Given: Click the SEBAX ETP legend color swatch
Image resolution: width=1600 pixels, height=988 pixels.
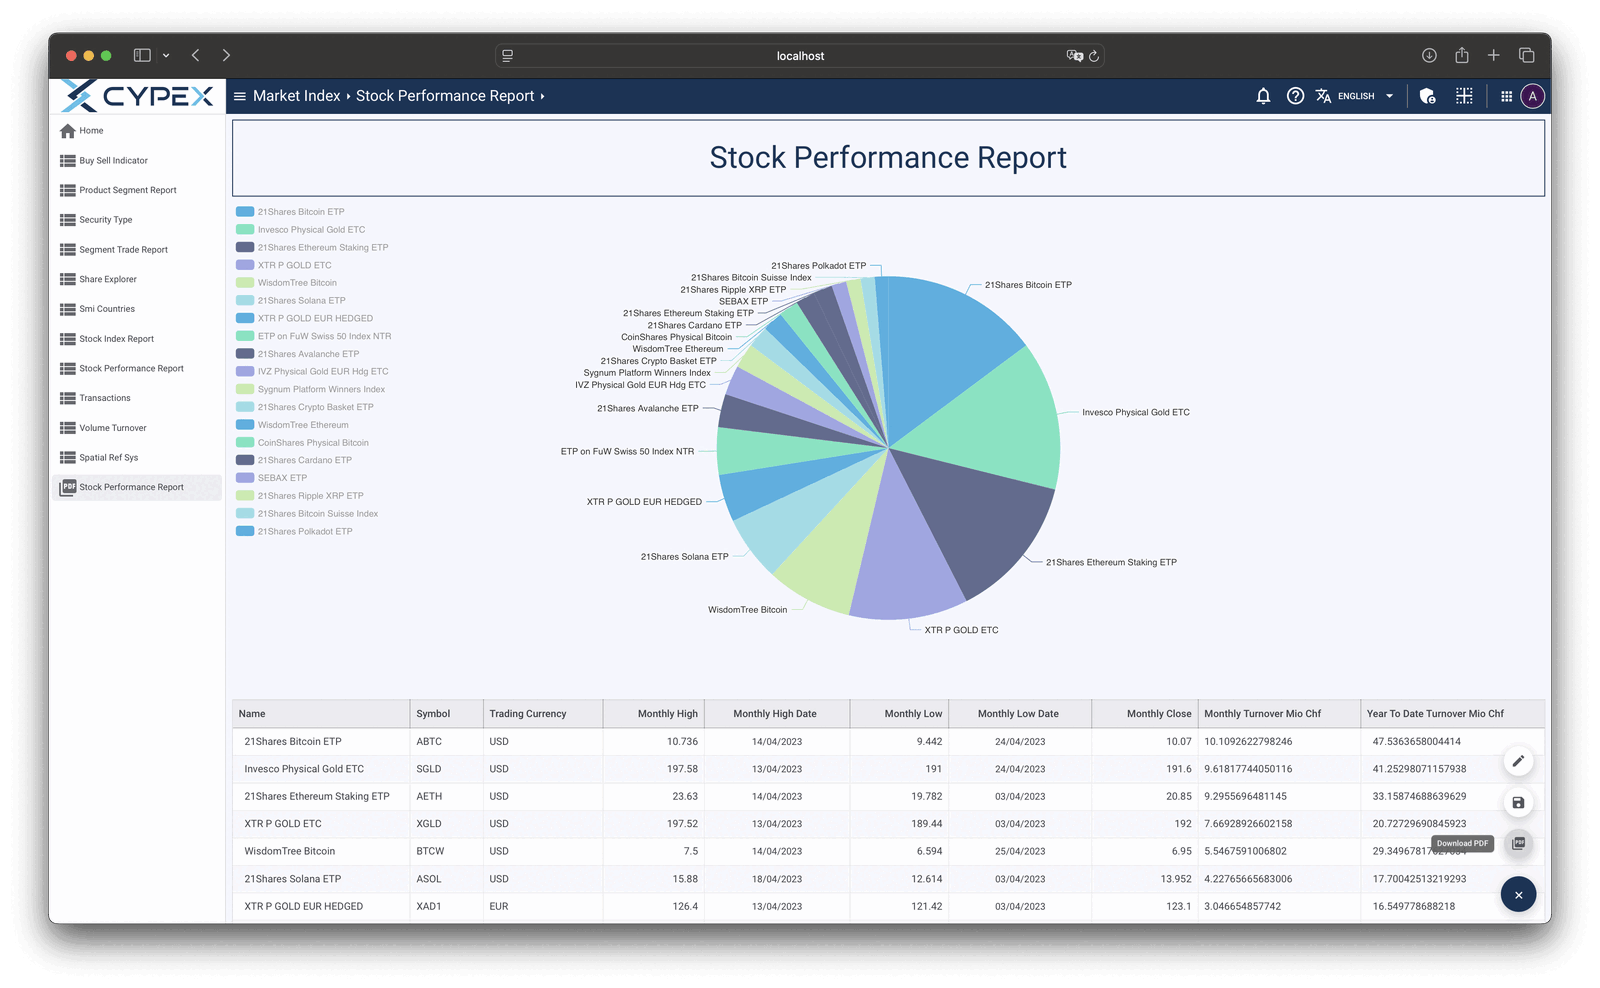Looking at the screenshot, I should pyautogui.click(x=245, y=479).
